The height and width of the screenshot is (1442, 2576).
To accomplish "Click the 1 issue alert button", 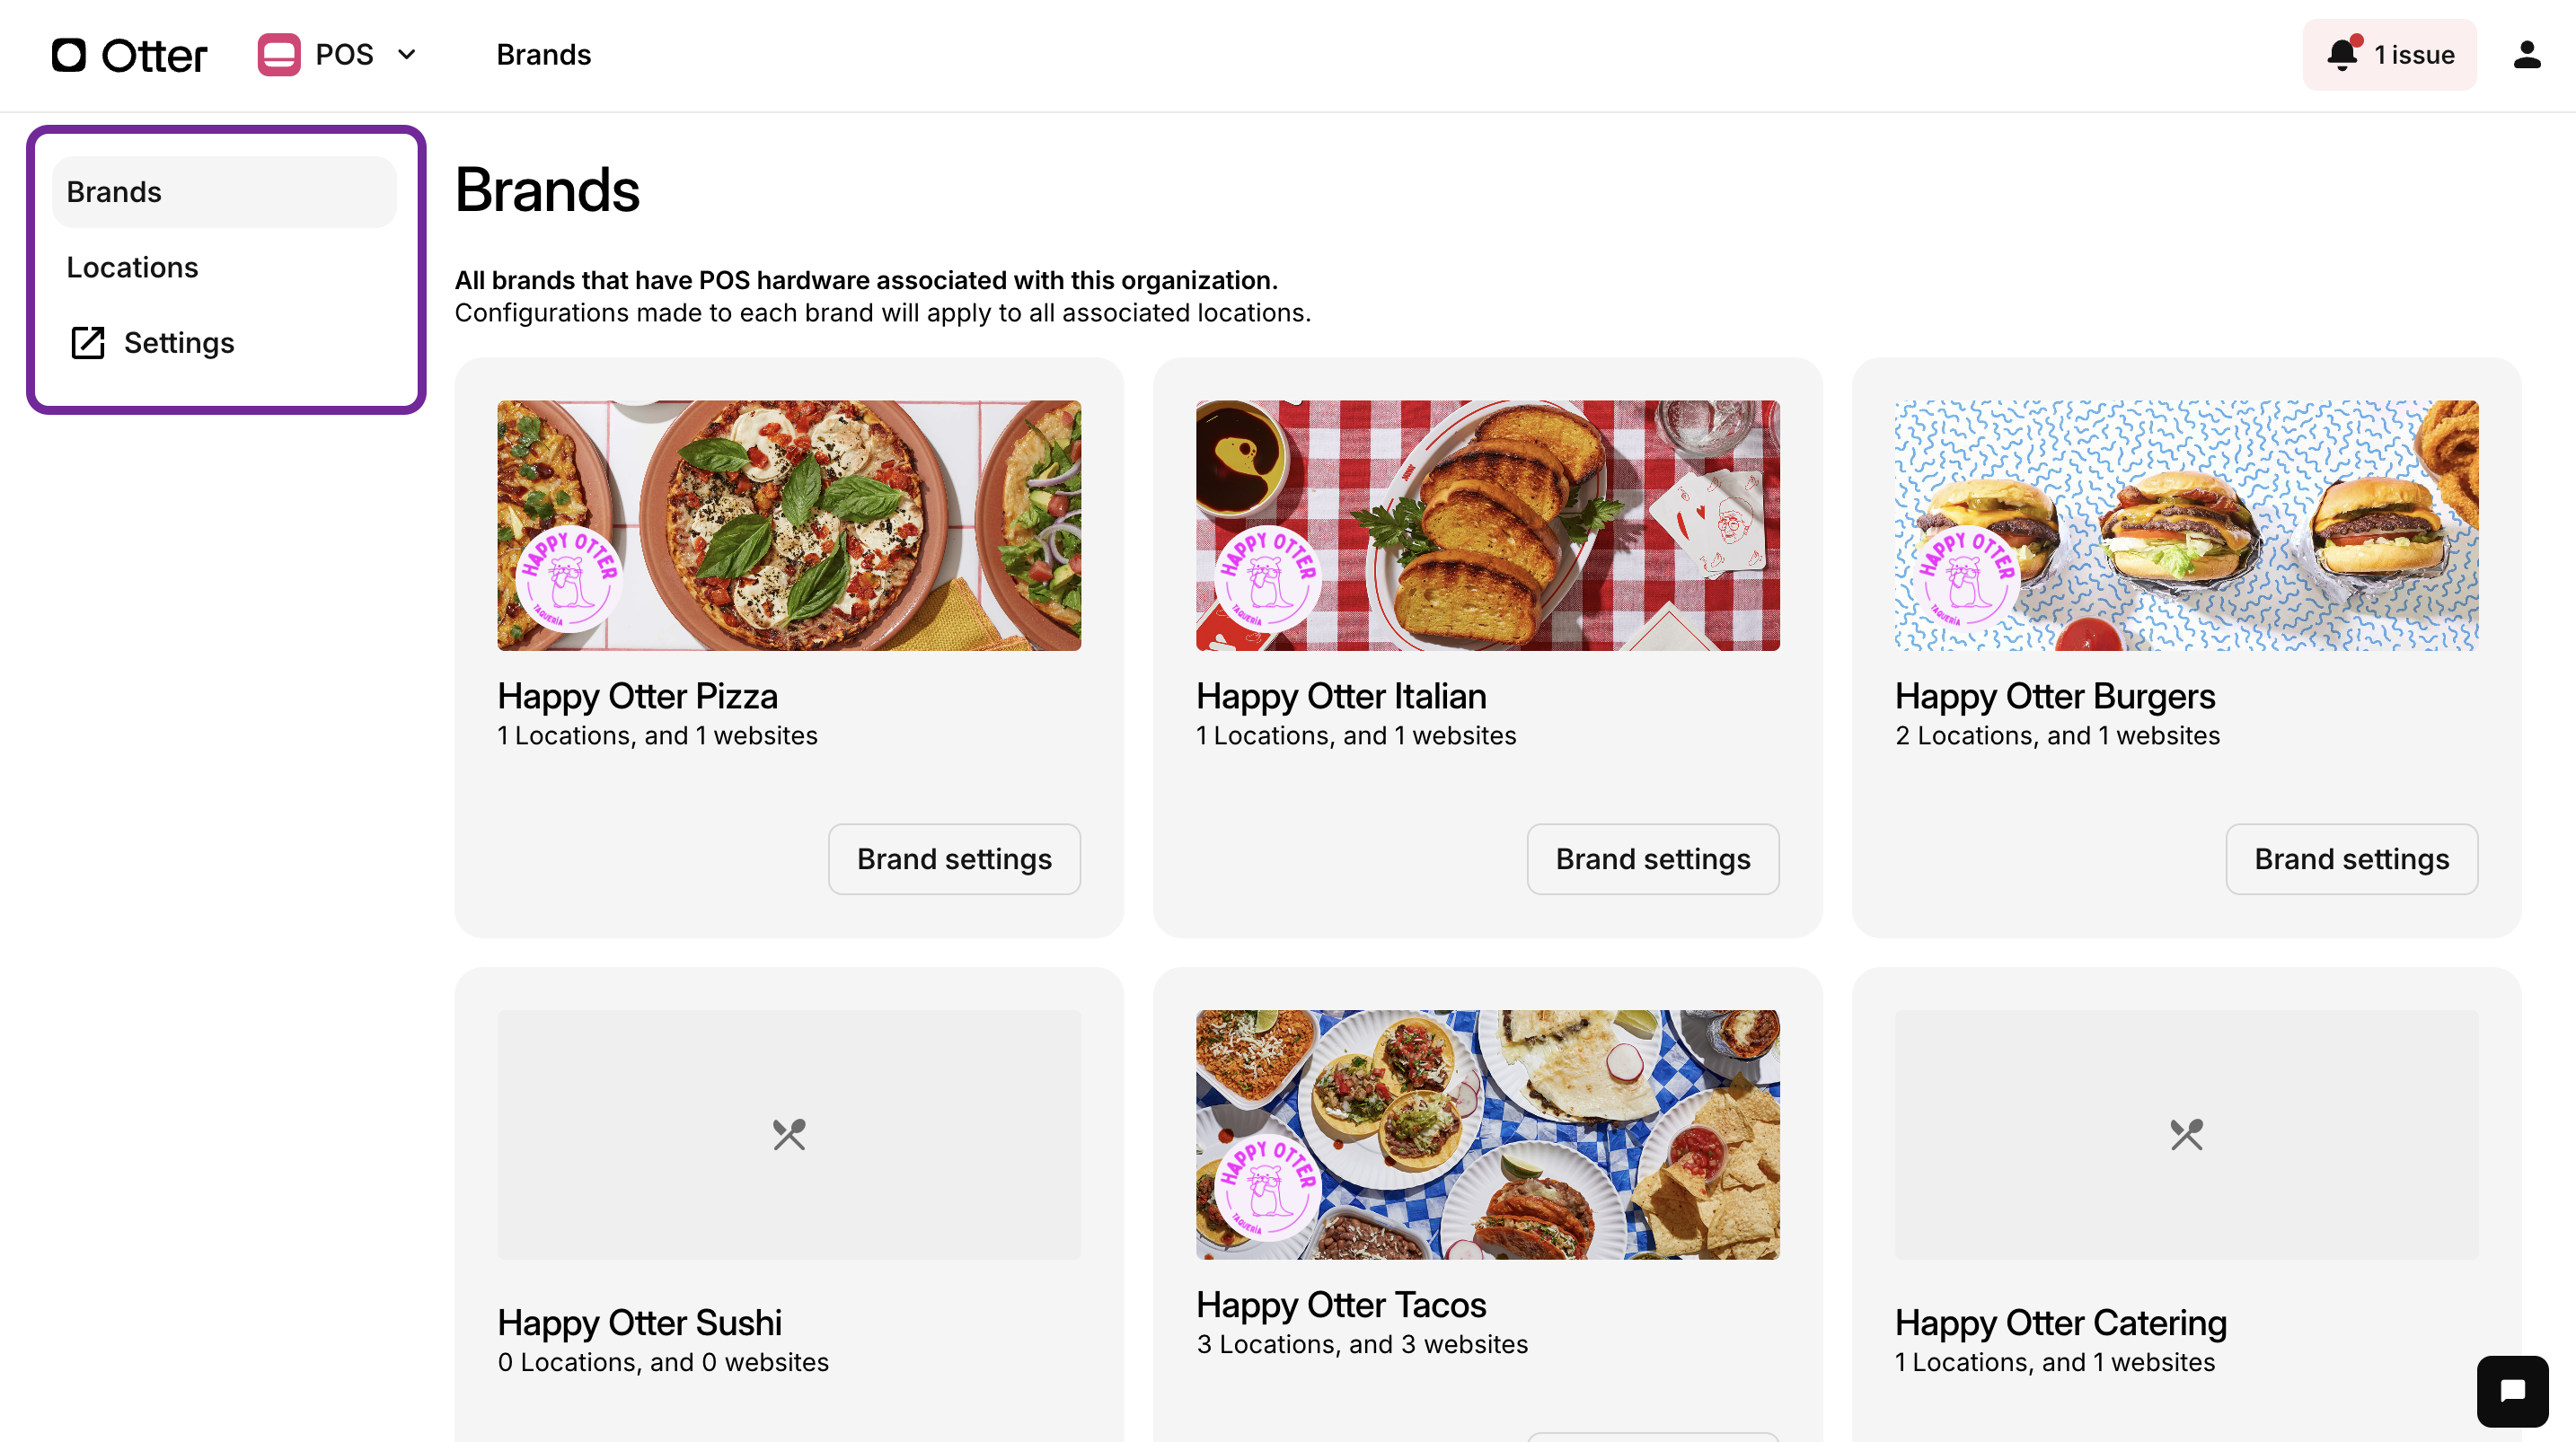I will click(2390, 55).
